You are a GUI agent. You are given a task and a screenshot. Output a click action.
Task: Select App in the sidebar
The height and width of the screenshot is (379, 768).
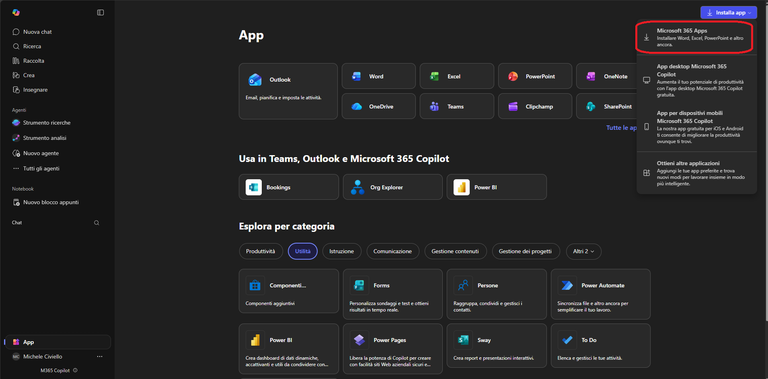(57, 342)
